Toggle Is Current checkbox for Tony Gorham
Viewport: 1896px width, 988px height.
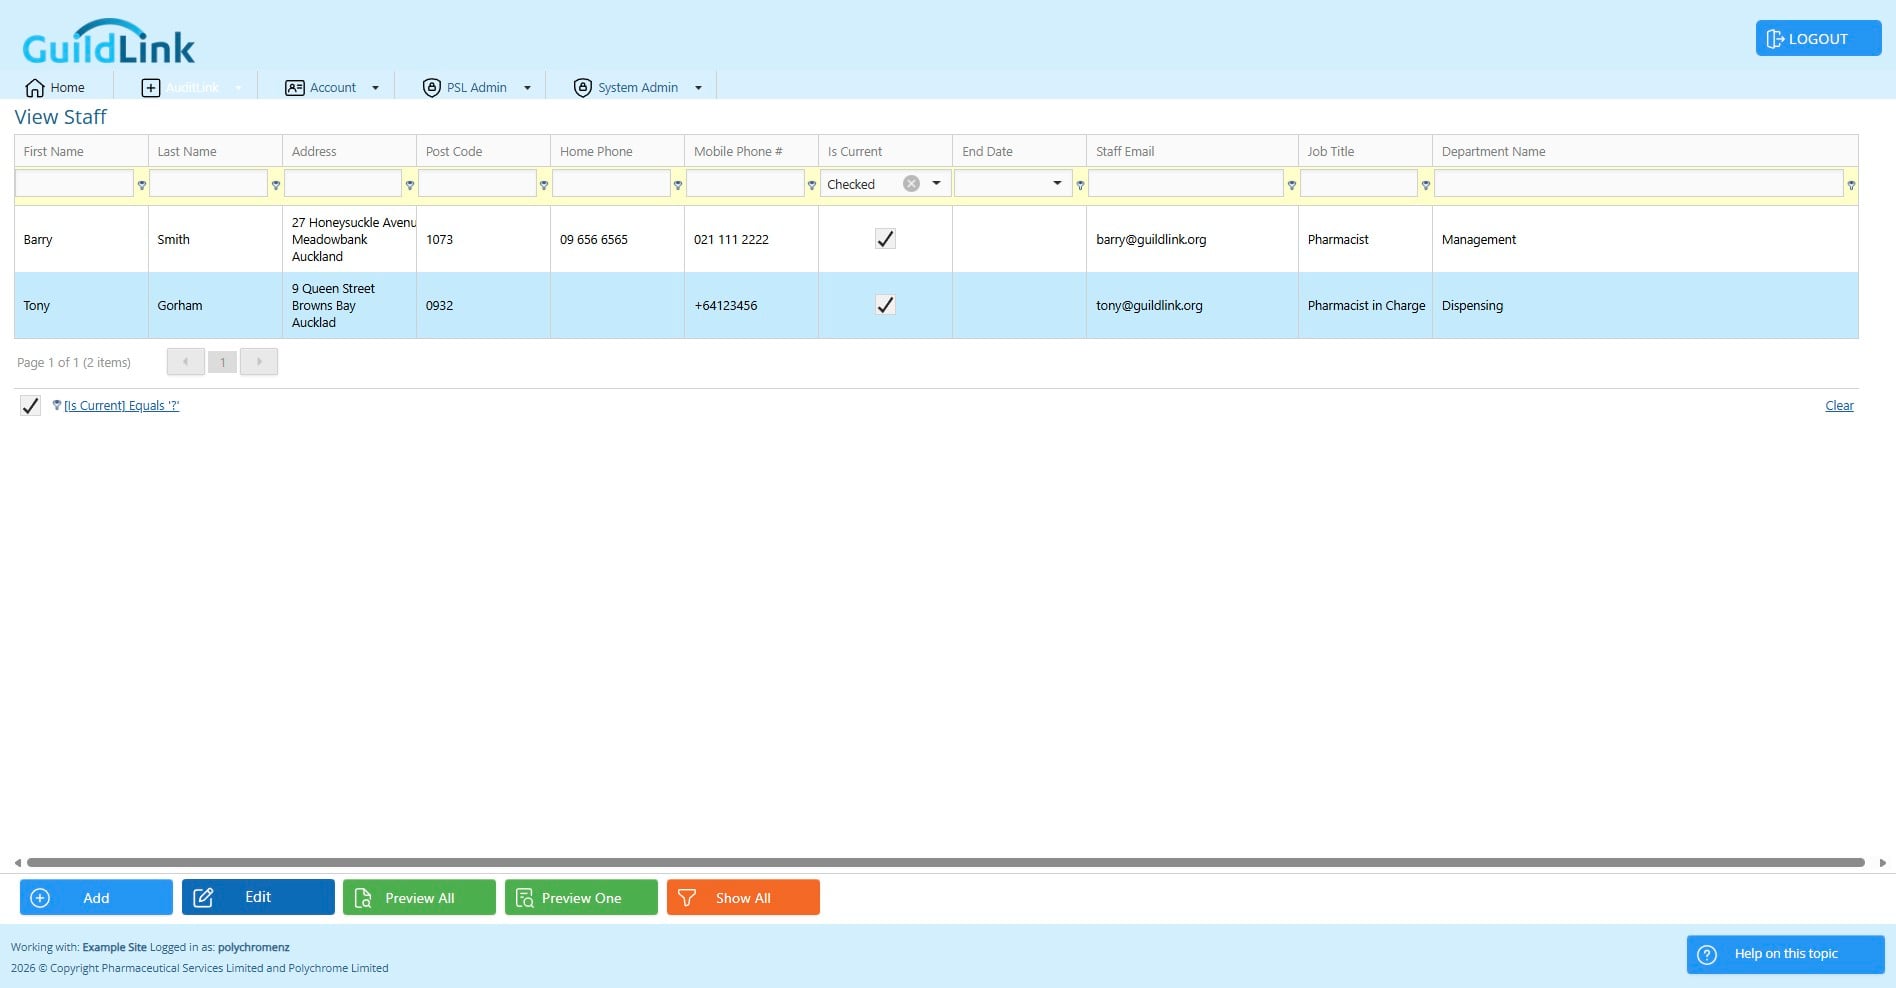pos(885,305)
